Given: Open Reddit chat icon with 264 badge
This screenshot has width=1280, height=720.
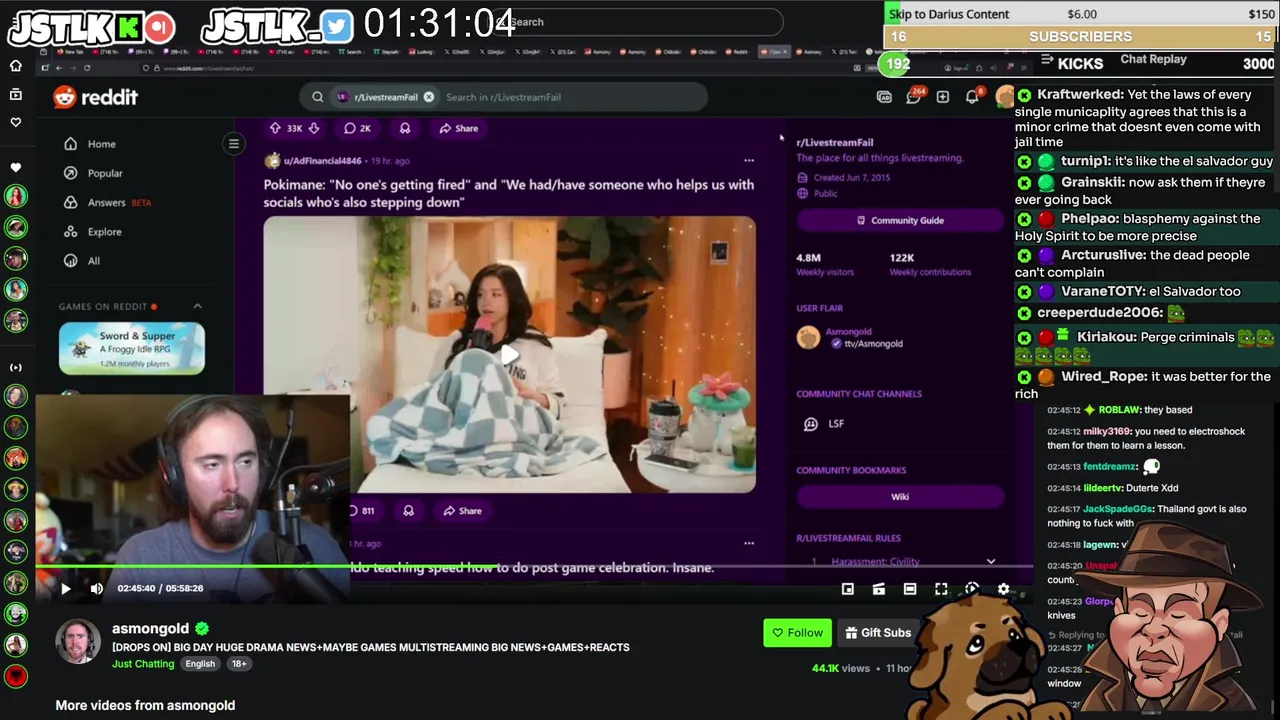Looking at the screenshot, I should [x=913, y=97].
